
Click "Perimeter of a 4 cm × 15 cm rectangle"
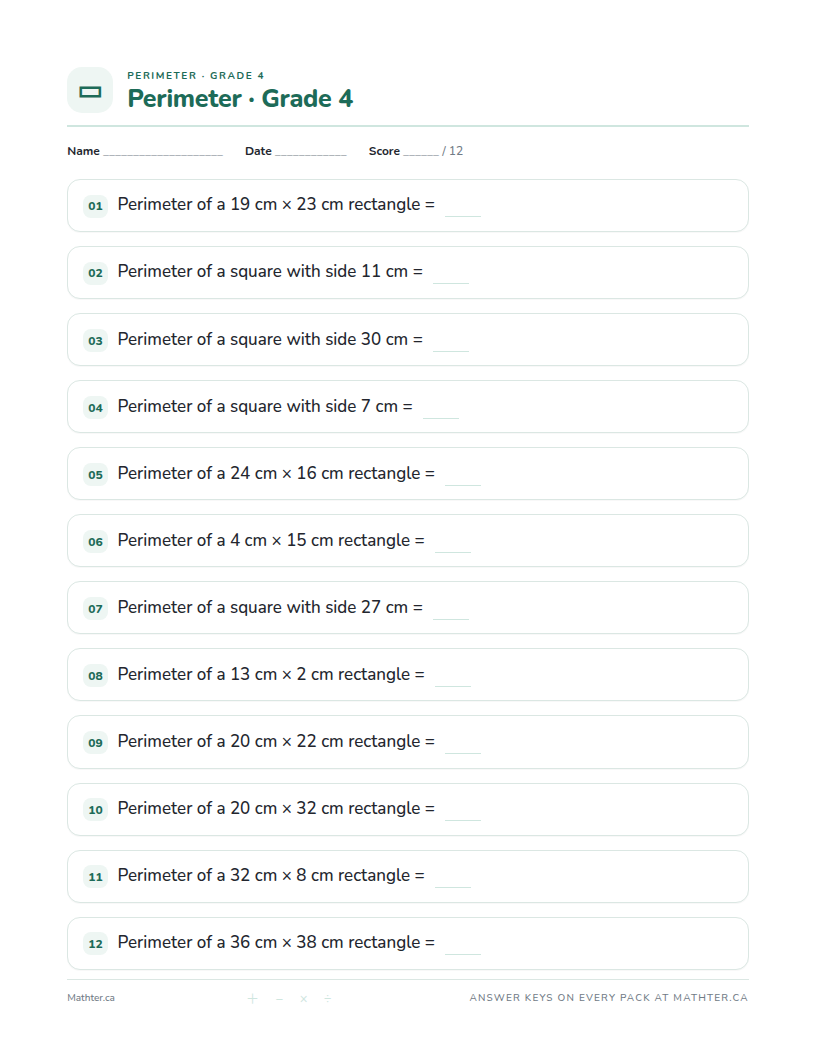tap(264, 541)
